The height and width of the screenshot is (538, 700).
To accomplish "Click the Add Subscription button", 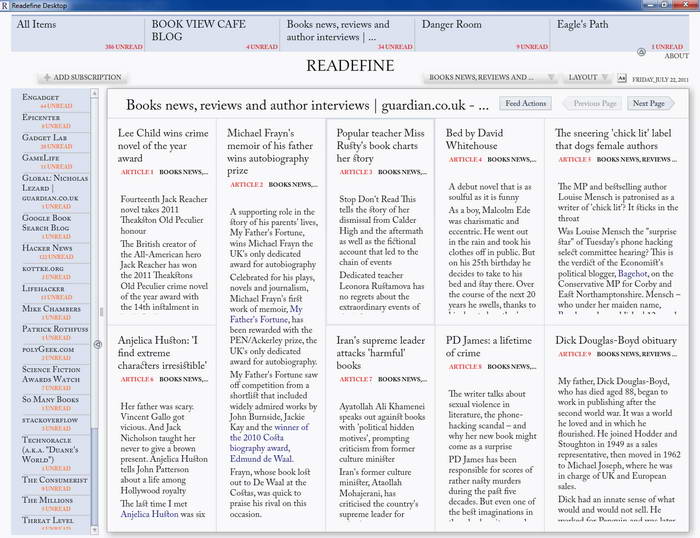I will (83, 77).
